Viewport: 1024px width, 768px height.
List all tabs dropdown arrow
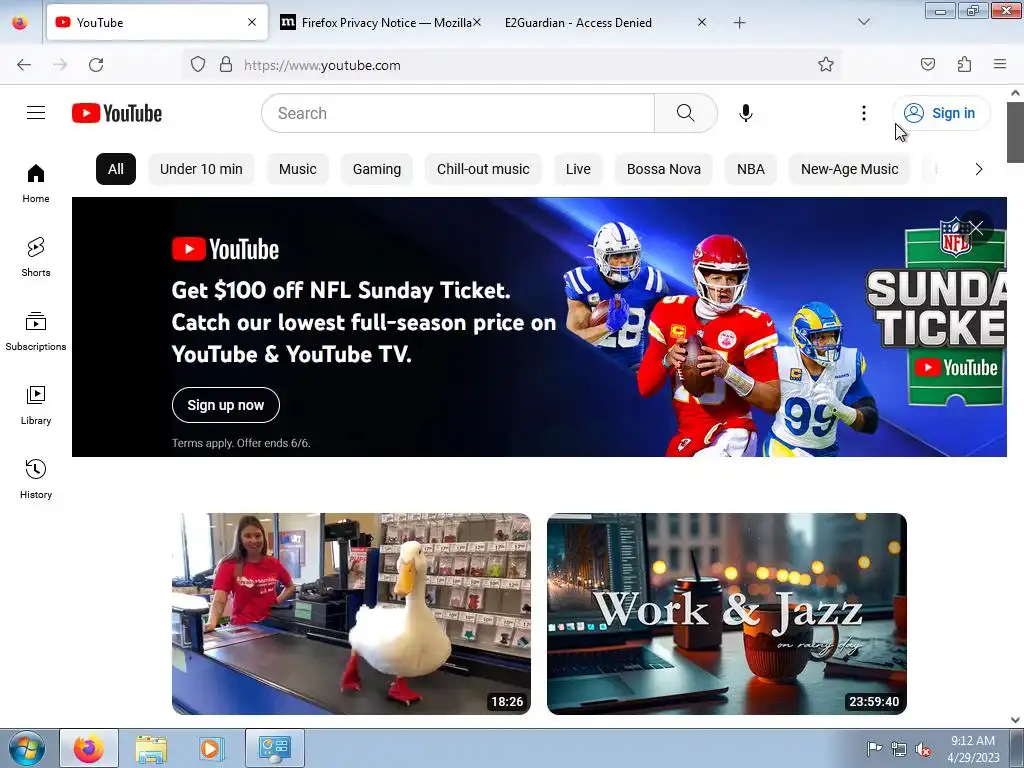pos(863,22)
